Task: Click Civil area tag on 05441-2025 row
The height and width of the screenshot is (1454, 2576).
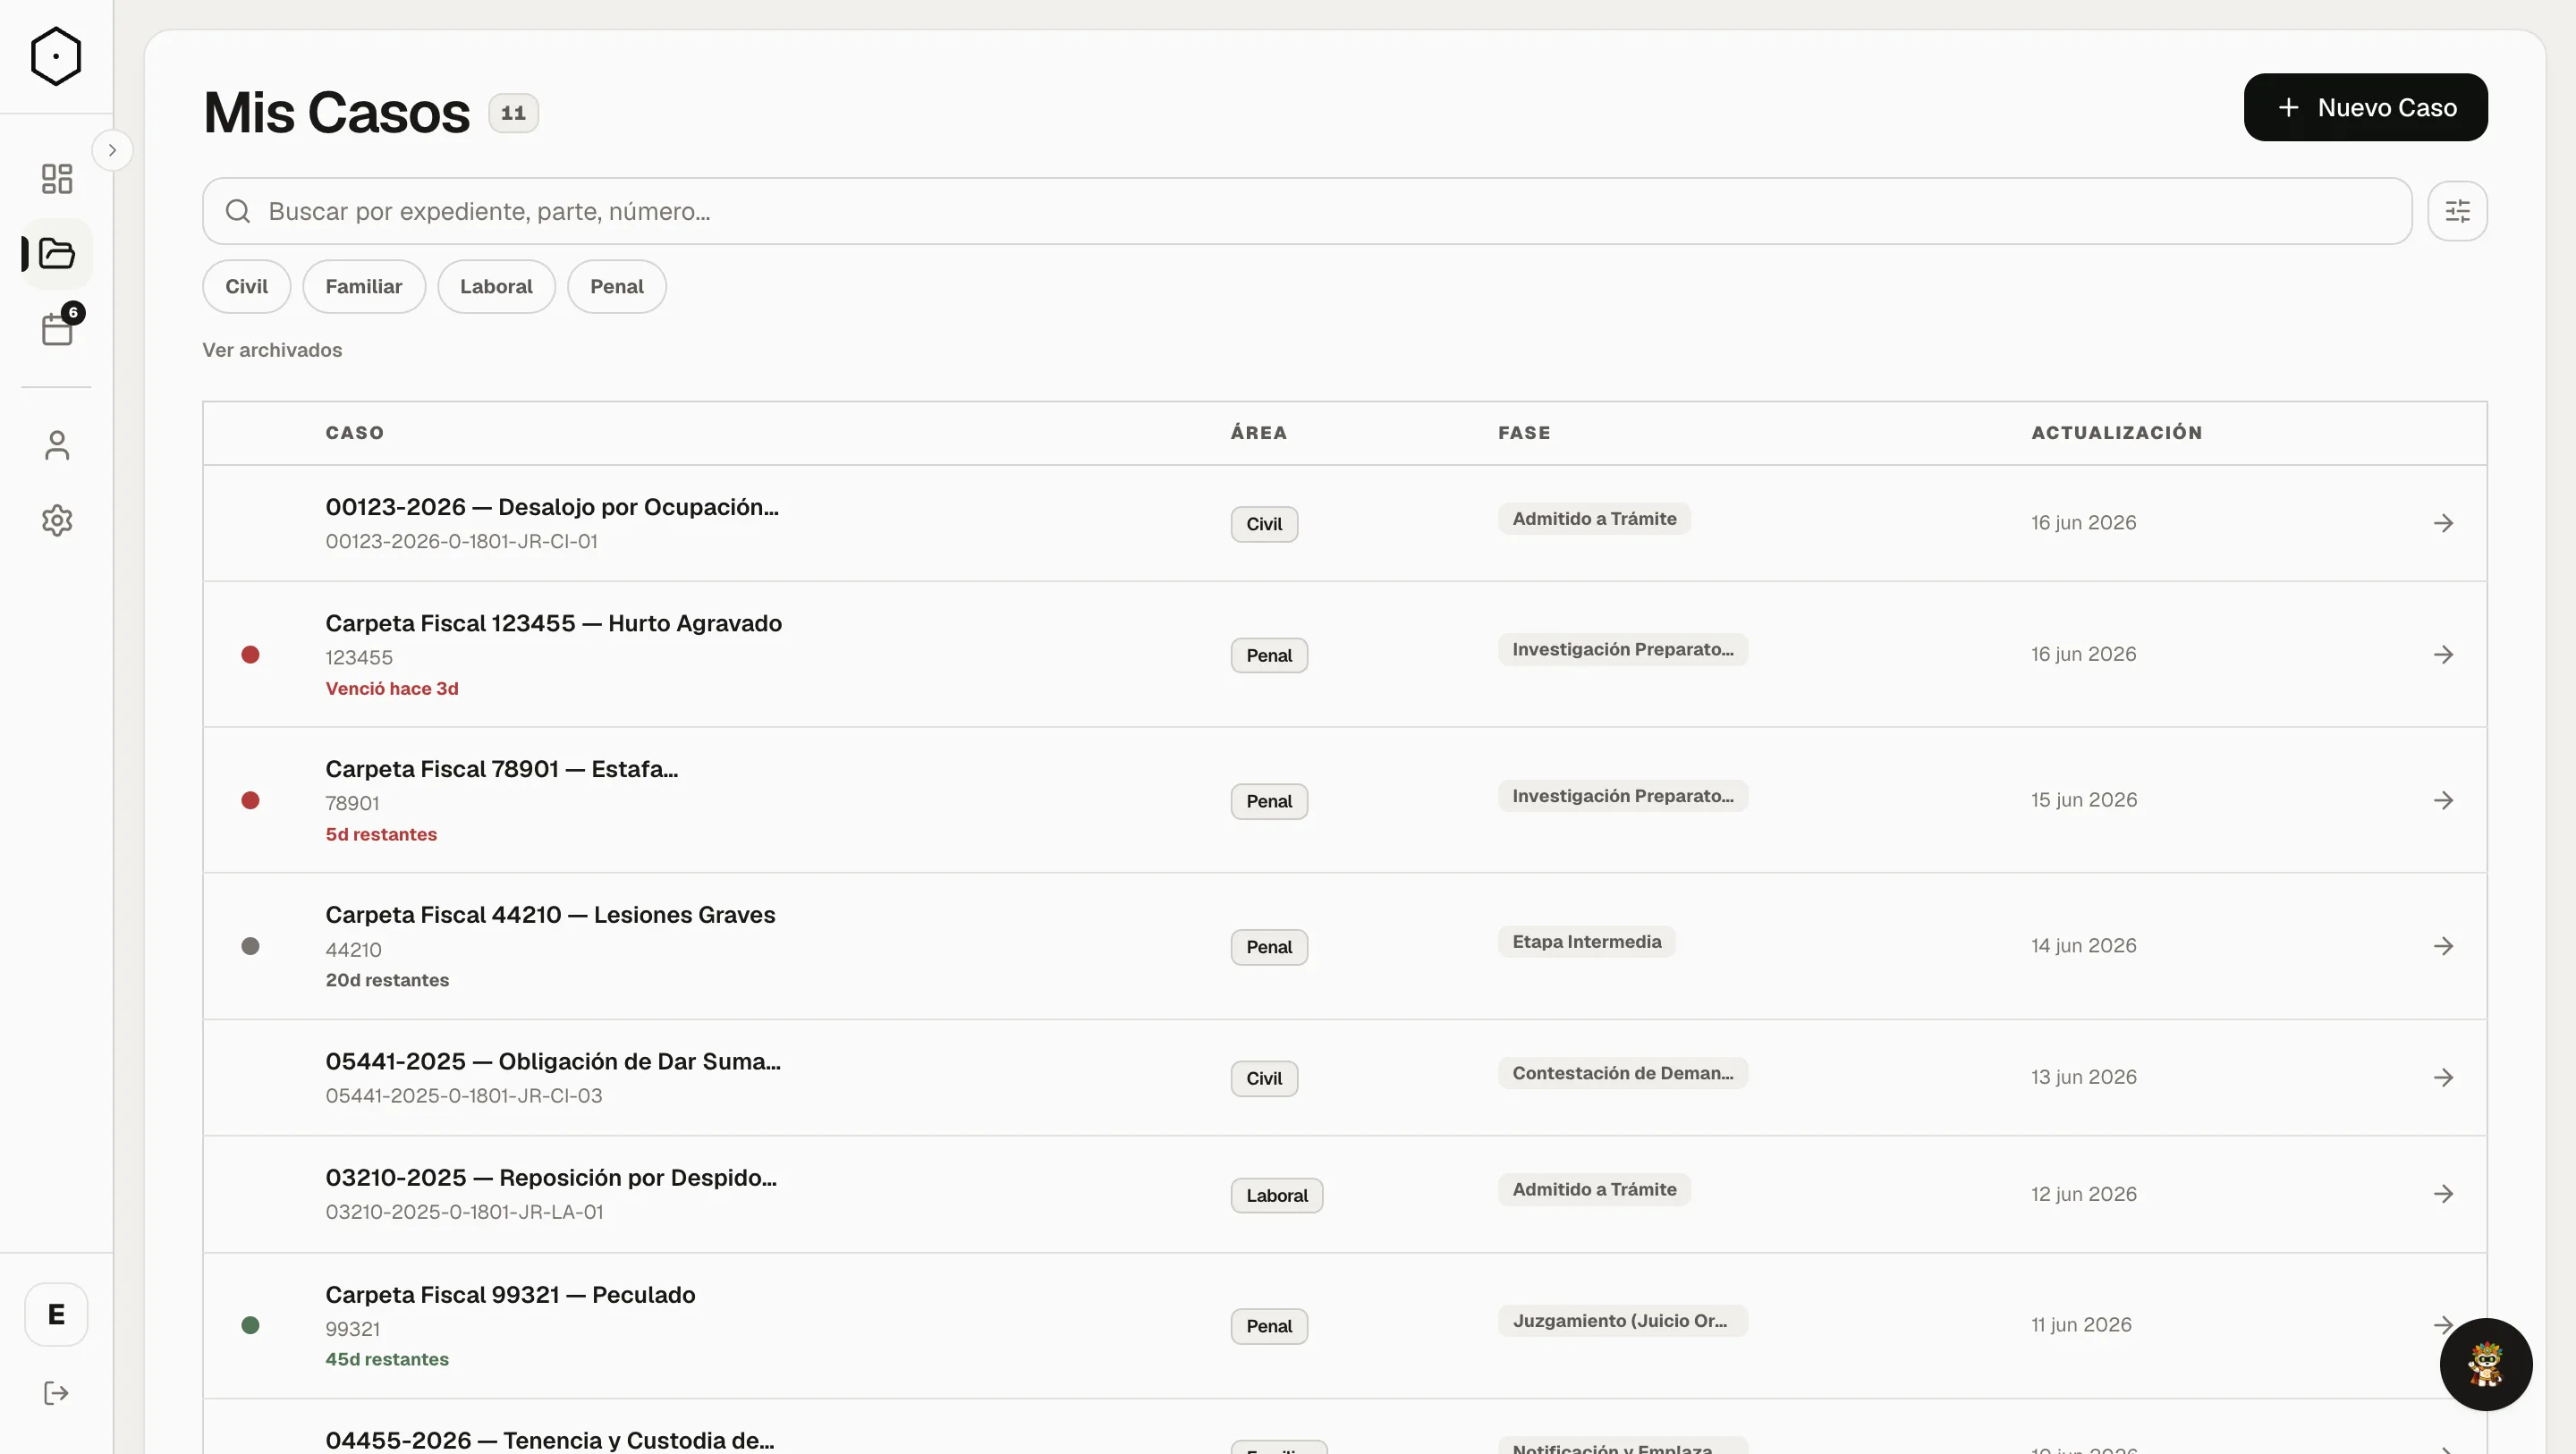Action: 1264,1079
